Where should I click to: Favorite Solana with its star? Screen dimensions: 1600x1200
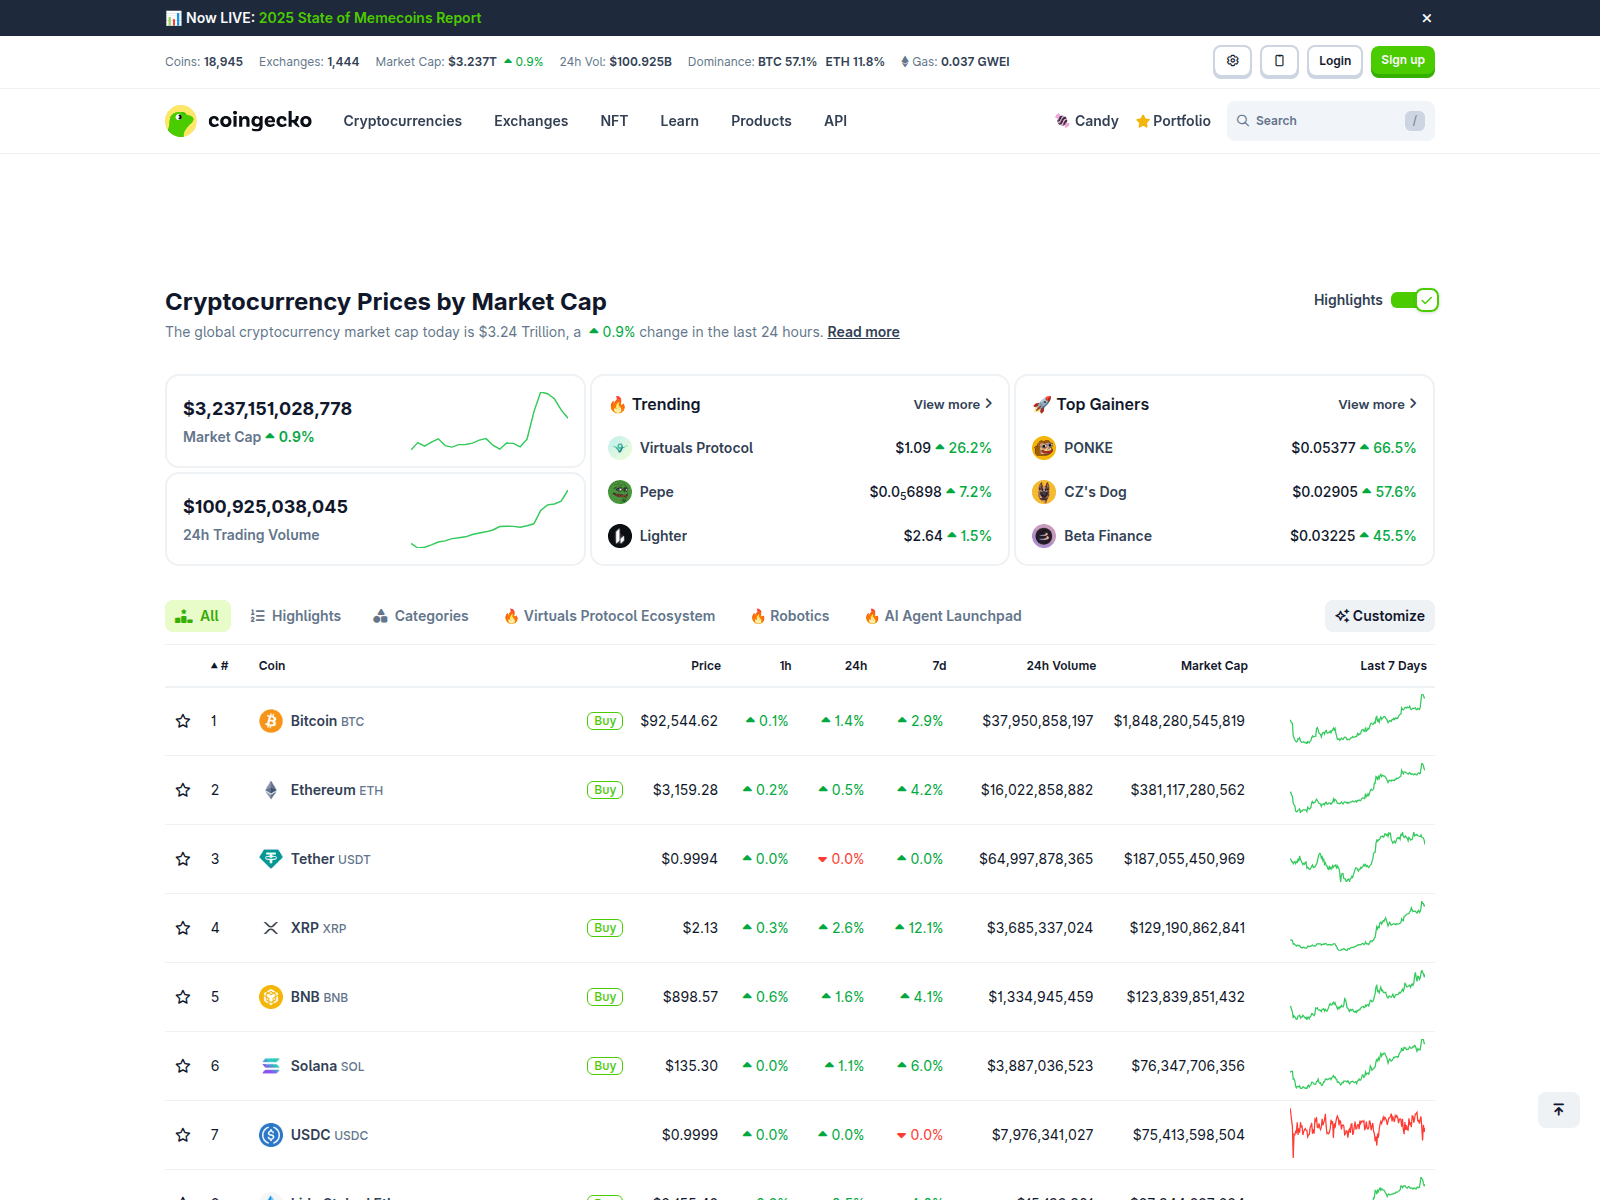click(183, 1066)
